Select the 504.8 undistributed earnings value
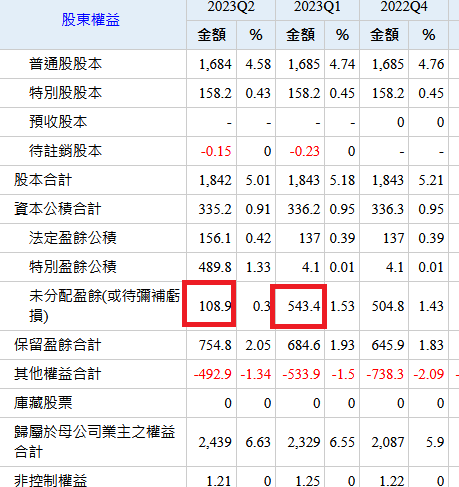Screen dimensions: 459x487 coord(388,306)
